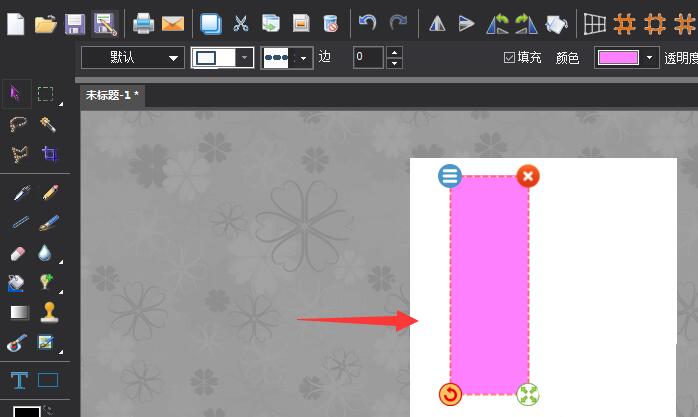Select the magic wand tool
698x417 pixels.
(48, 125)
